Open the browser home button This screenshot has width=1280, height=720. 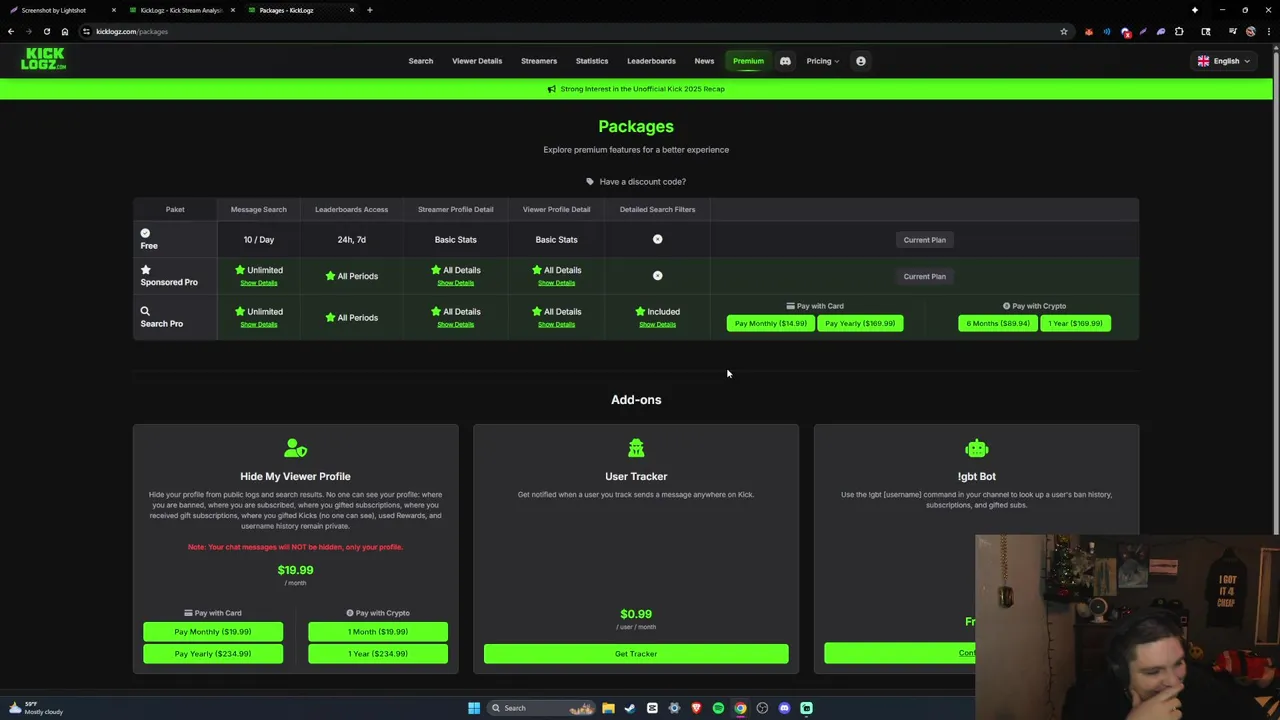coord(65,31)
